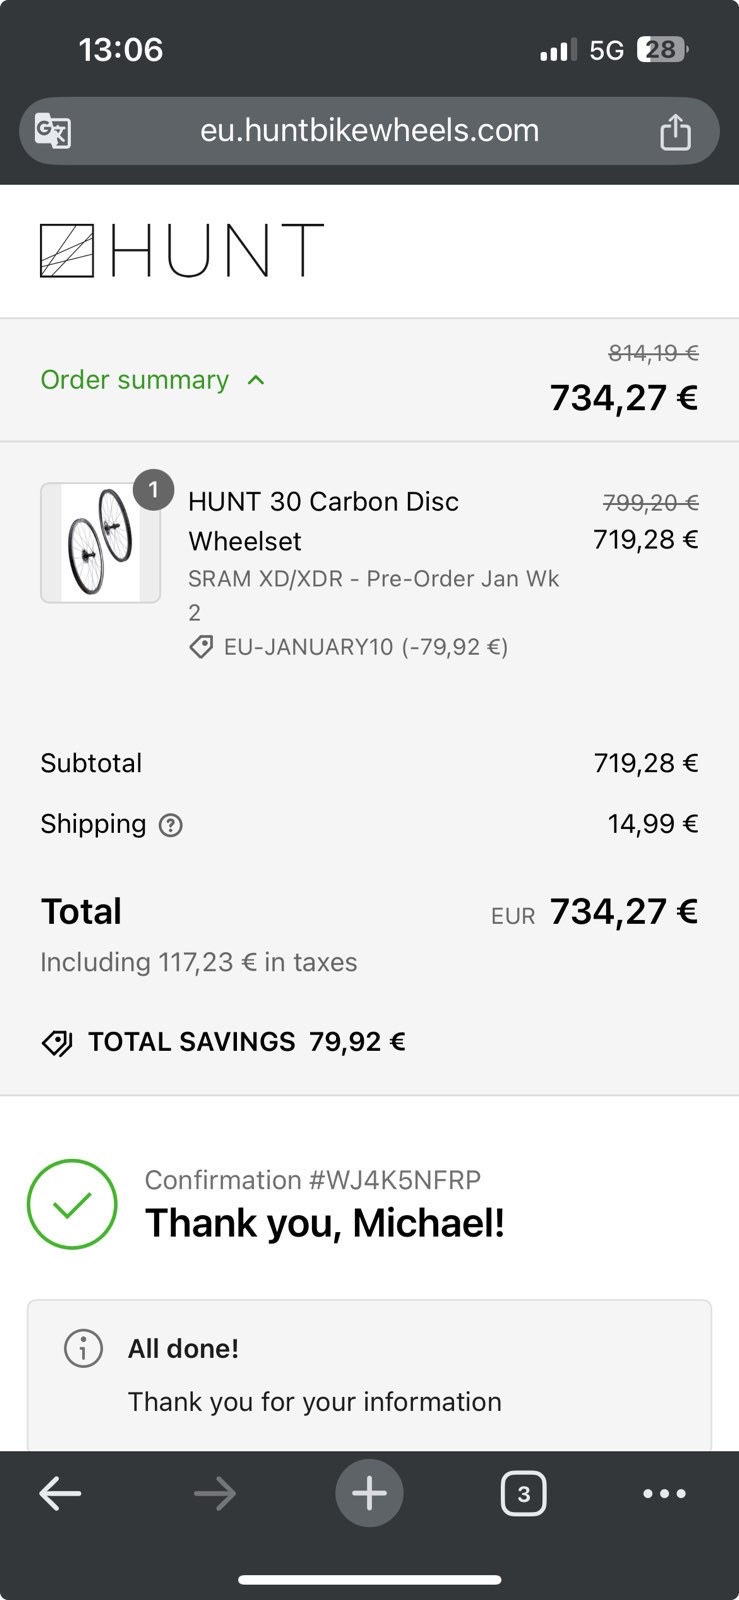Tap the All done info icon
The image size is (739, 1600).
click(x=83, y=1348)
